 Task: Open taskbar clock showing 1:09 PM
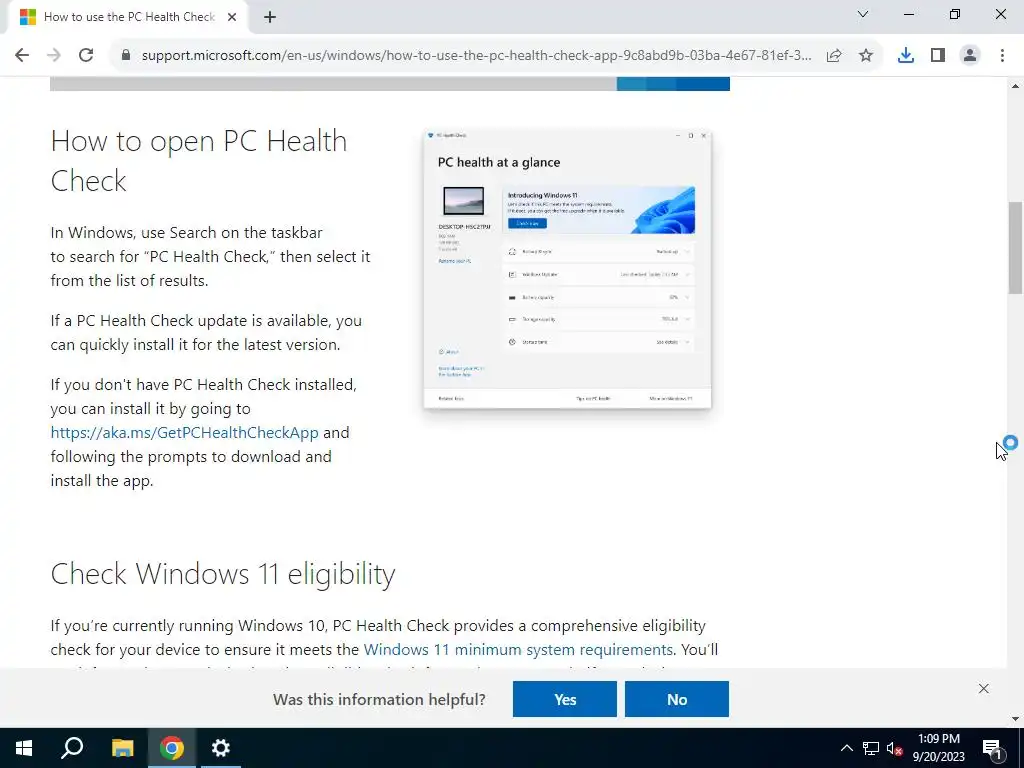[938, 748]
